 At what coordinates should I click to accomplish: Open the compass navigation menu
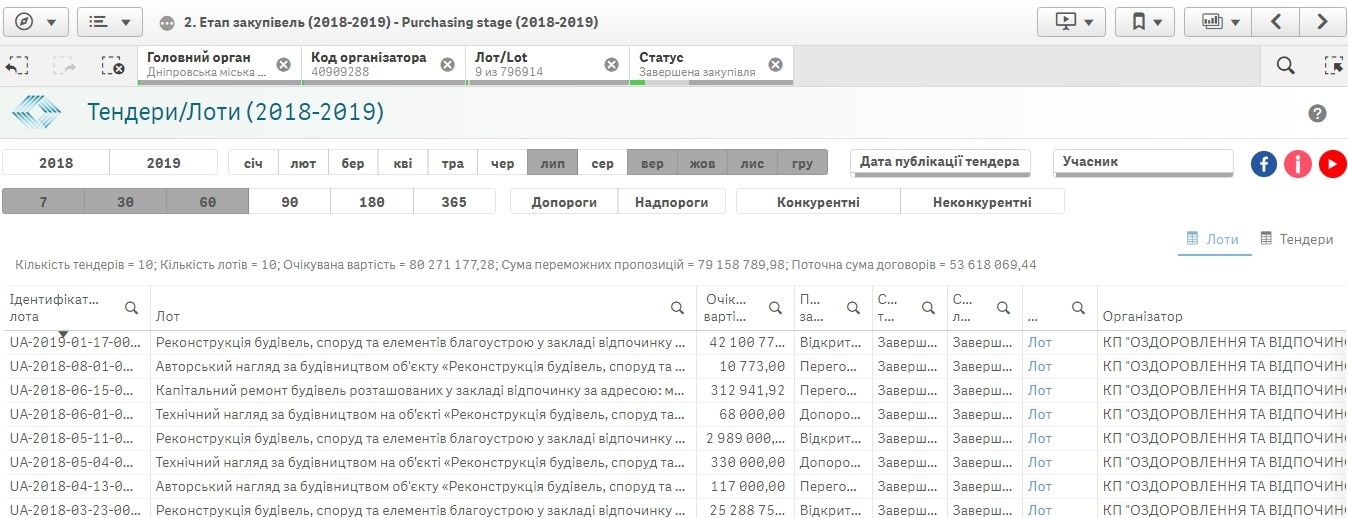(x=35, y=21)
